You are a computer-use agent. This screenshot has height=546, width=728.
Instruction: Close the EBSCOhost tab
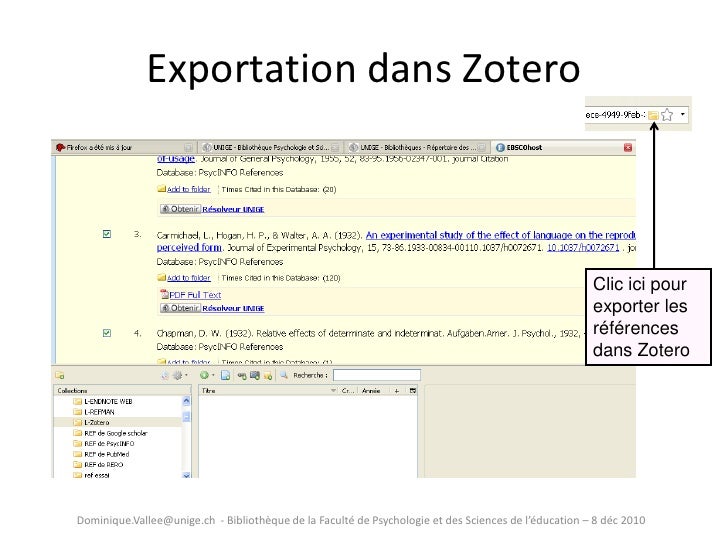(628, 147)
